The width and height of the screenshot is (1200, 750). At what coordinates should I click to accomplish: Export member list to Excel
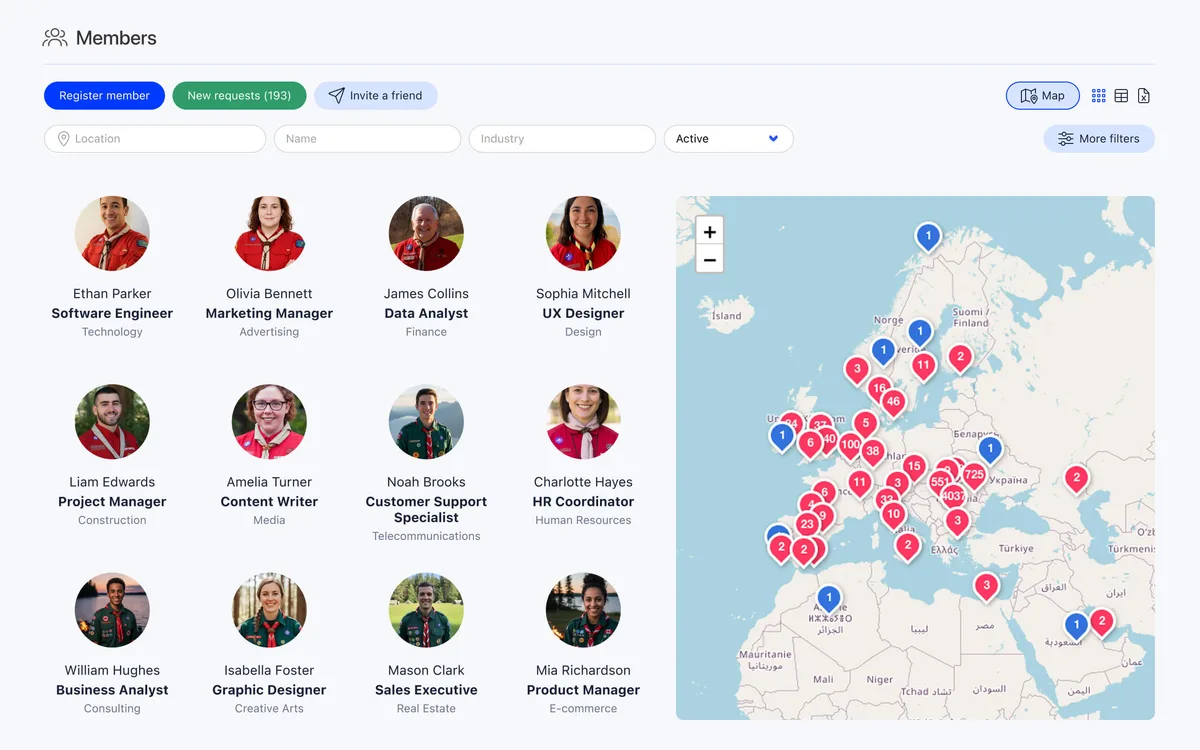point(1143,95)
